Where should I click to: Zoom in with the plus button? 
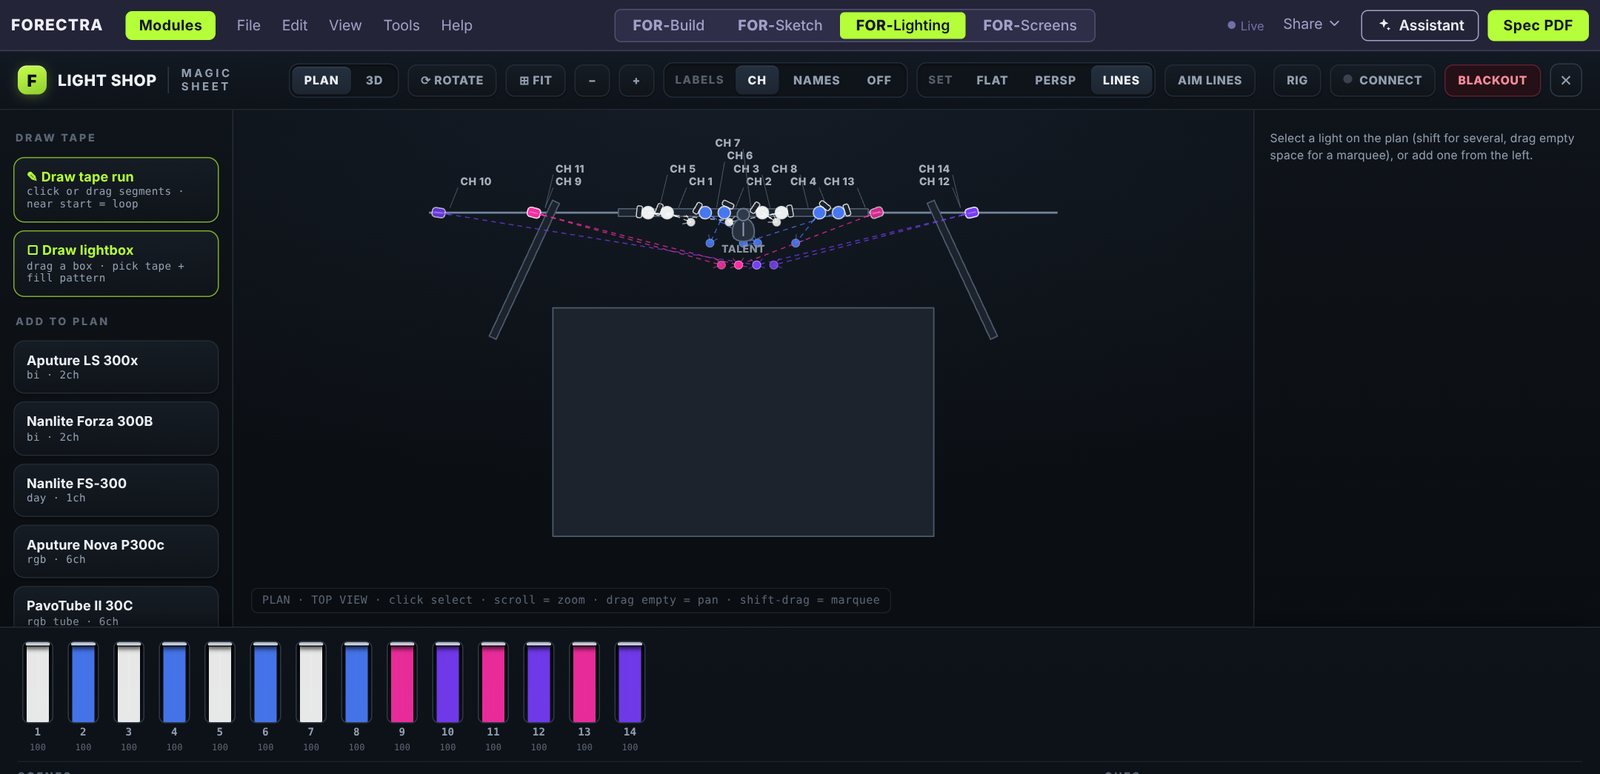pyautogui.click(x=636, y=80)
